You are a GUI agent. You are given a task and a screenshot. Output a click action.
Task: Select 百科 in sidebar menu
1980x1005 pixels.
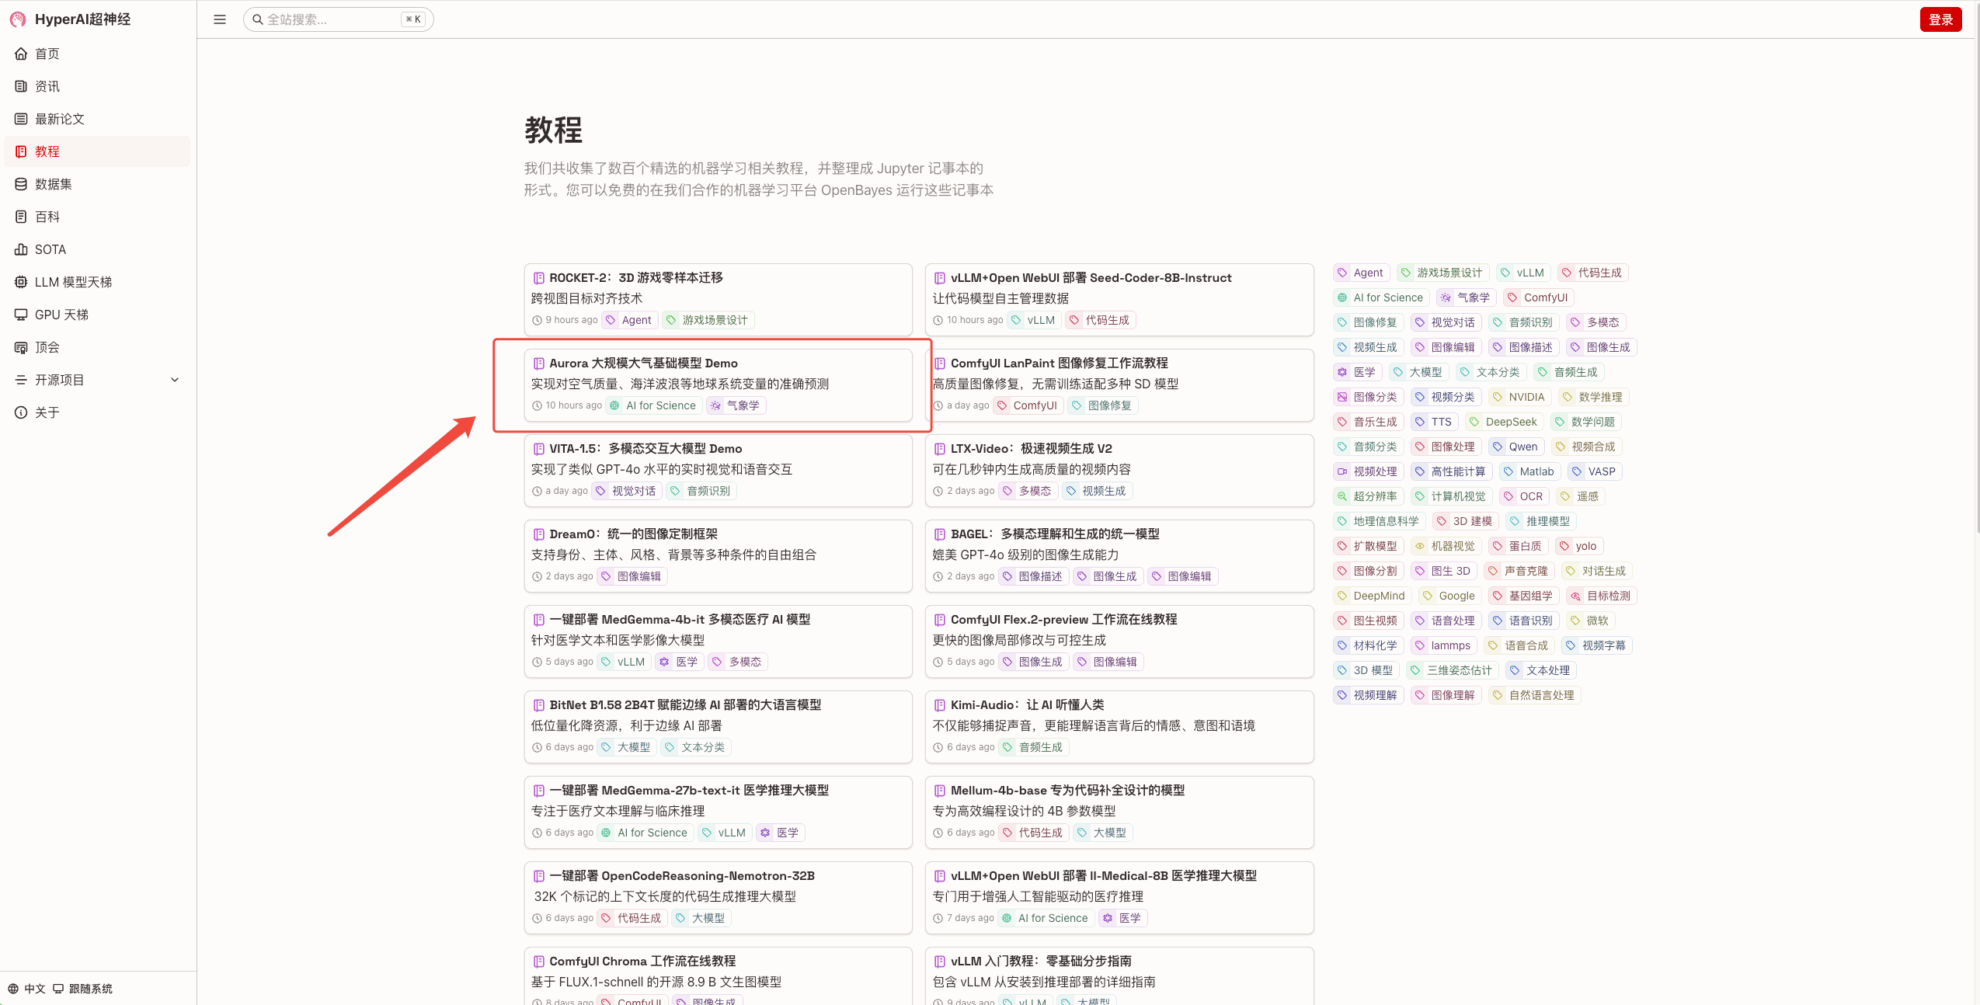47,217
